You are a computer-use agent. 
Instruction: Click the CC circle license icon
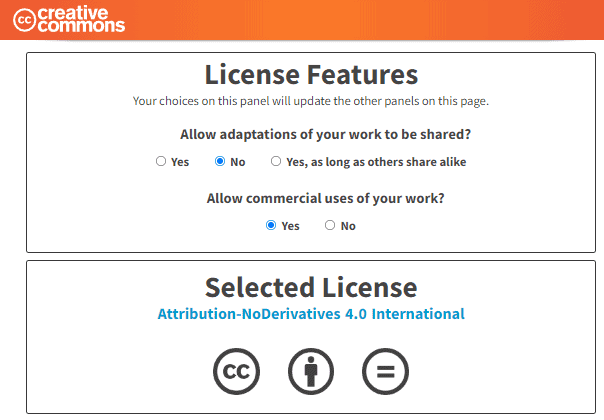[237, 371]
